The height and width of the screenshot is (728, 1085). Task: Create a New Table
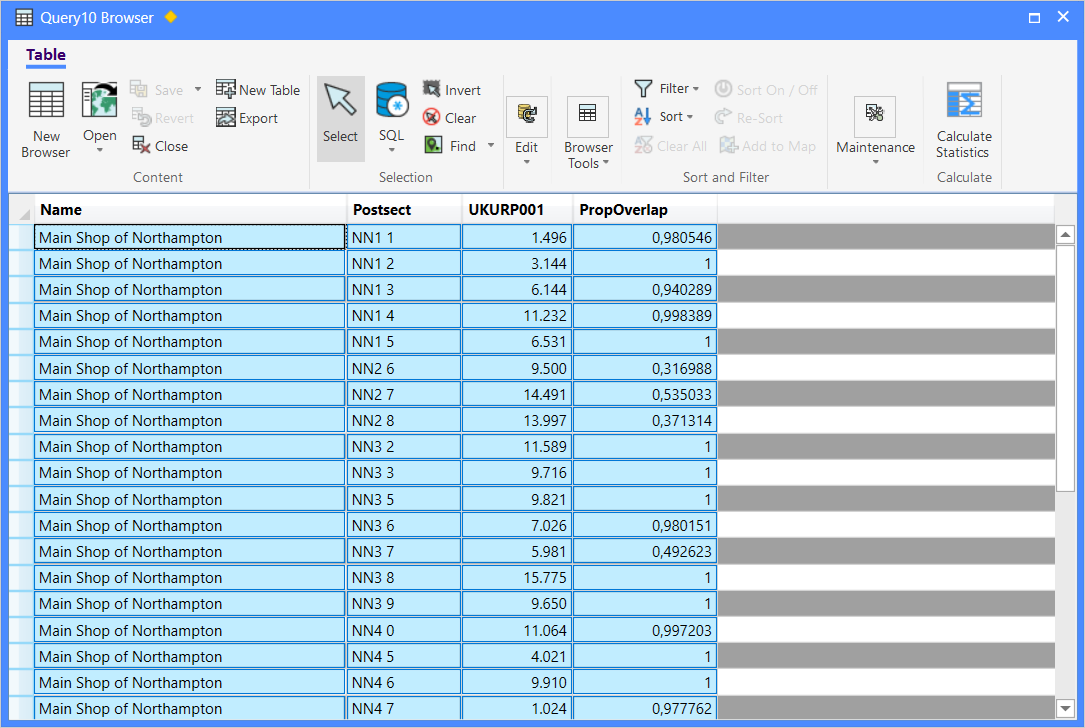pyautogui.click(x=257, y=89)
